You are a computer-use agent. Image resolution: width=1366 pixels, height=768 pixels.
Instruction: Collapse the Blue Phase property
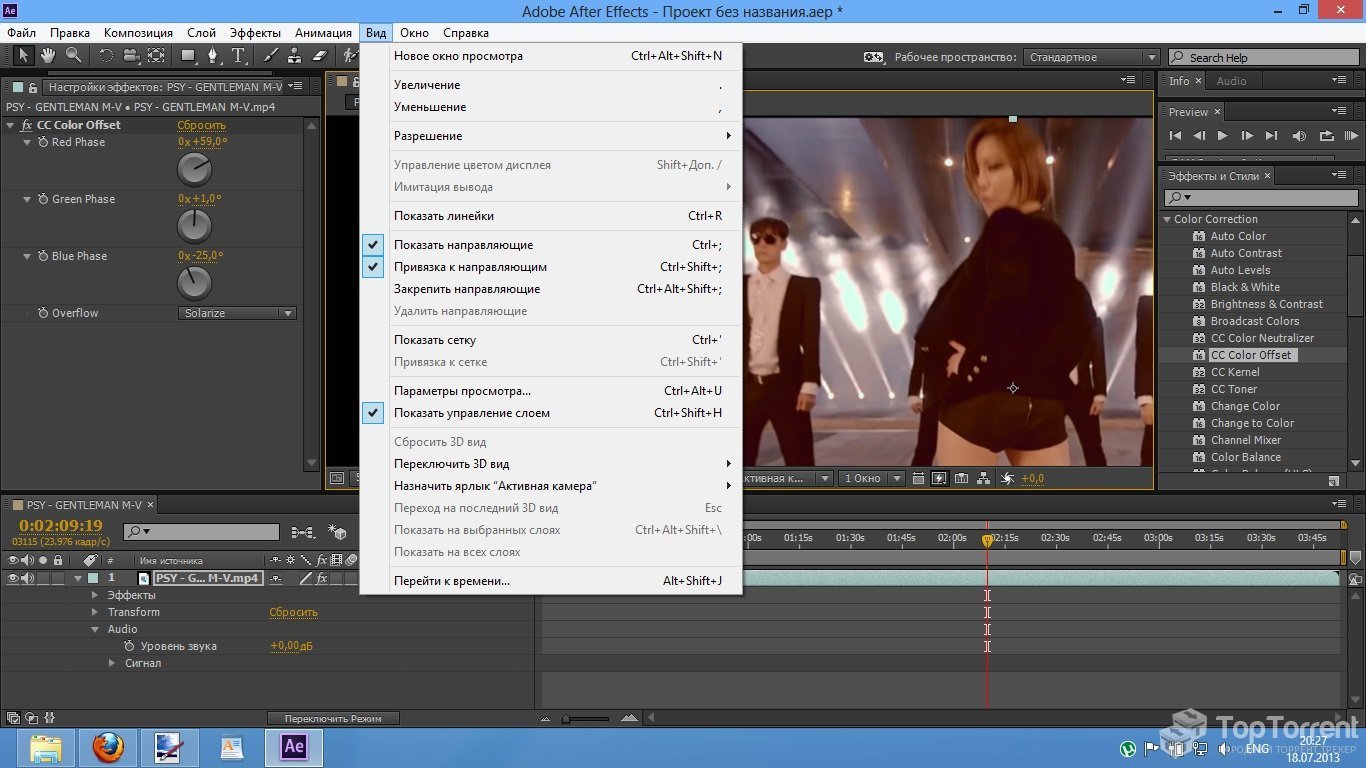[x=27, y=256]
